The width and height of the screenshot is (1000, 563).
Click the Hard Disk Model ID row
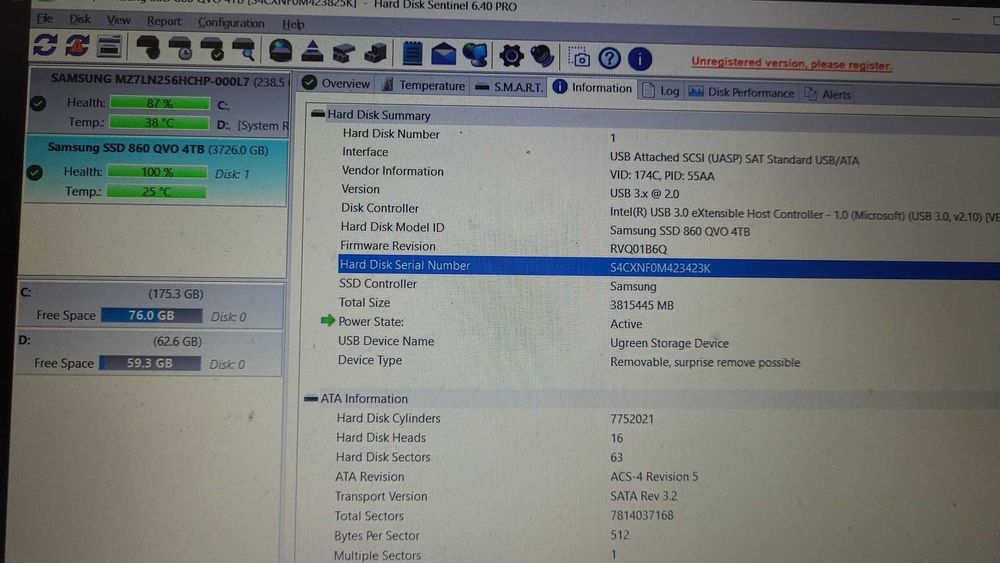pos(668,228)
